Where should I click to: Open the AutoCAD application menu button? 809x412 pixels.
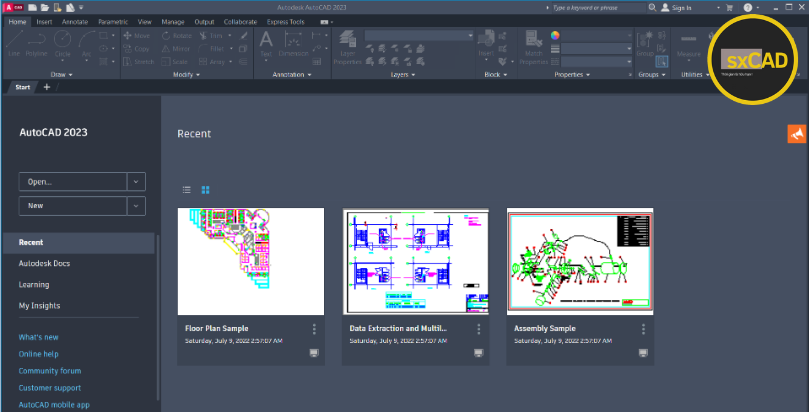[x=12, y=7]
